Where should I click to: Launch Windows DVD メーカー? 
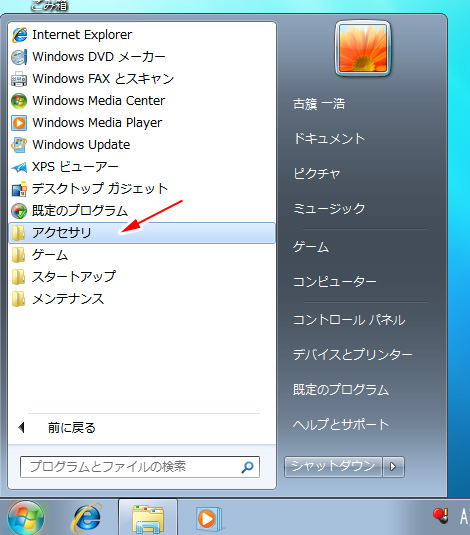point(142,57)
